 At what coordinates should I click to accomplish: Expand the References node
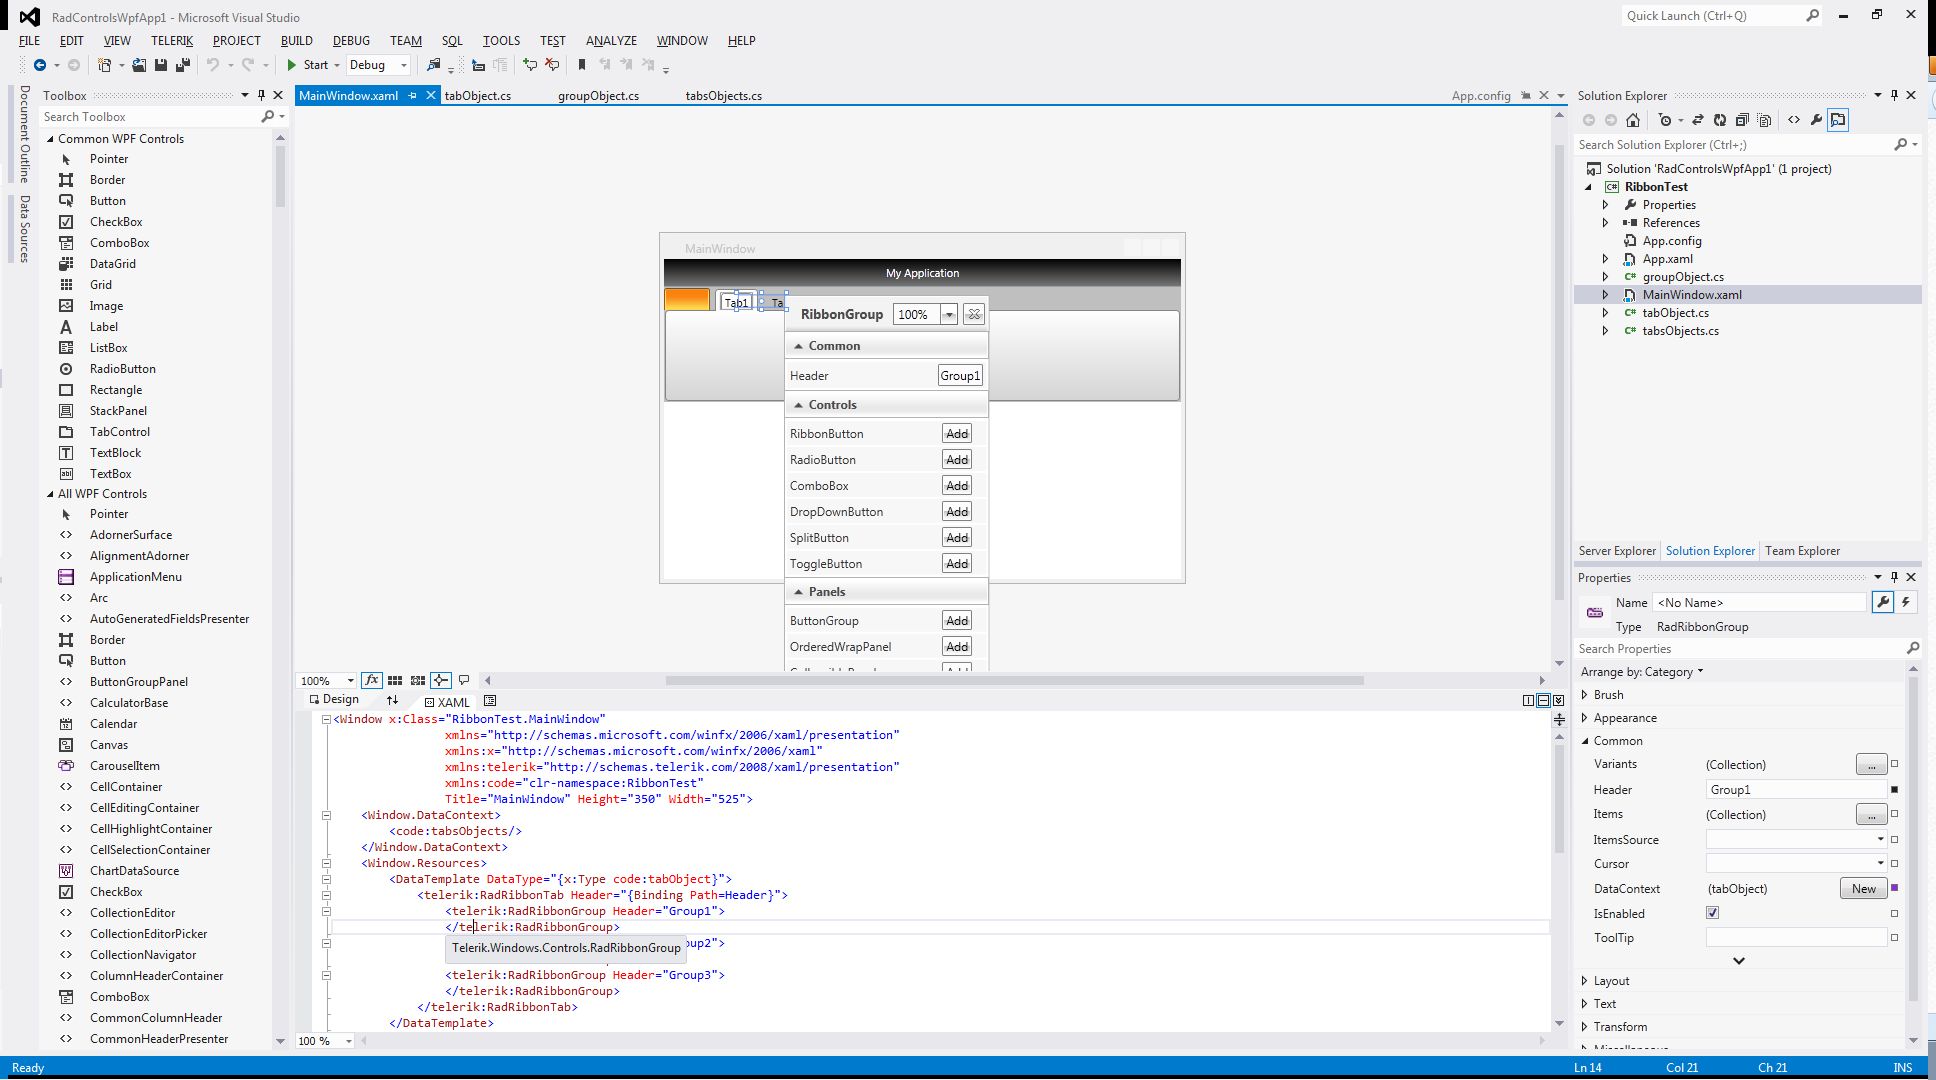coord(1606,223)
